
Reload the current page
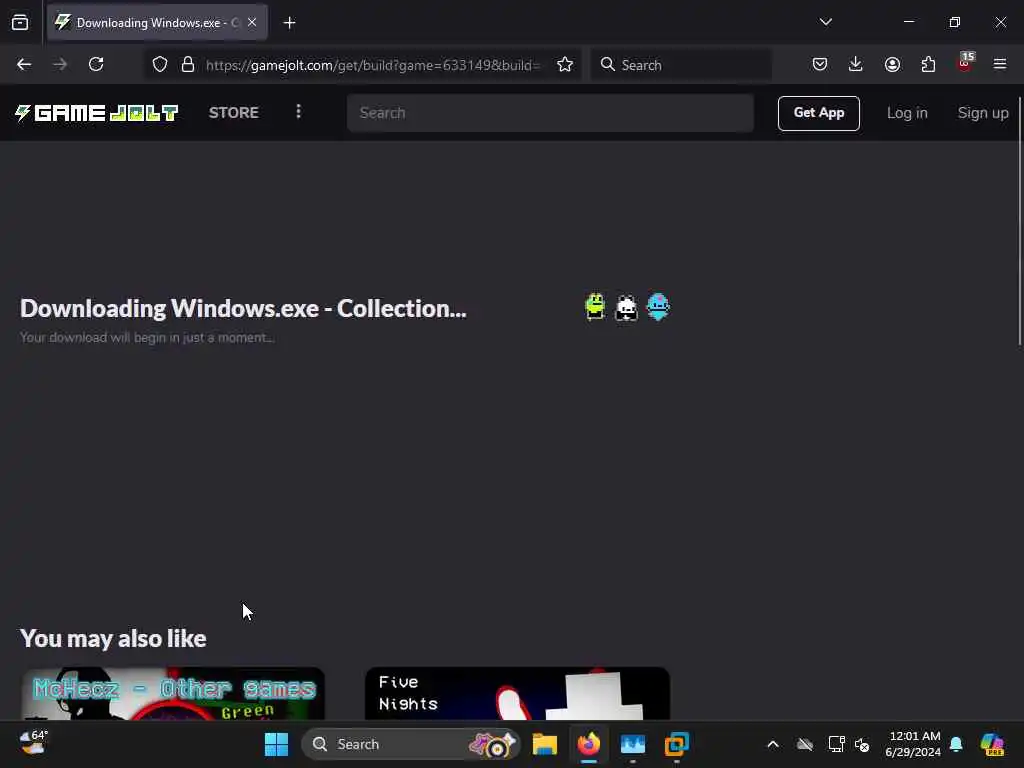tap(96, 64)
